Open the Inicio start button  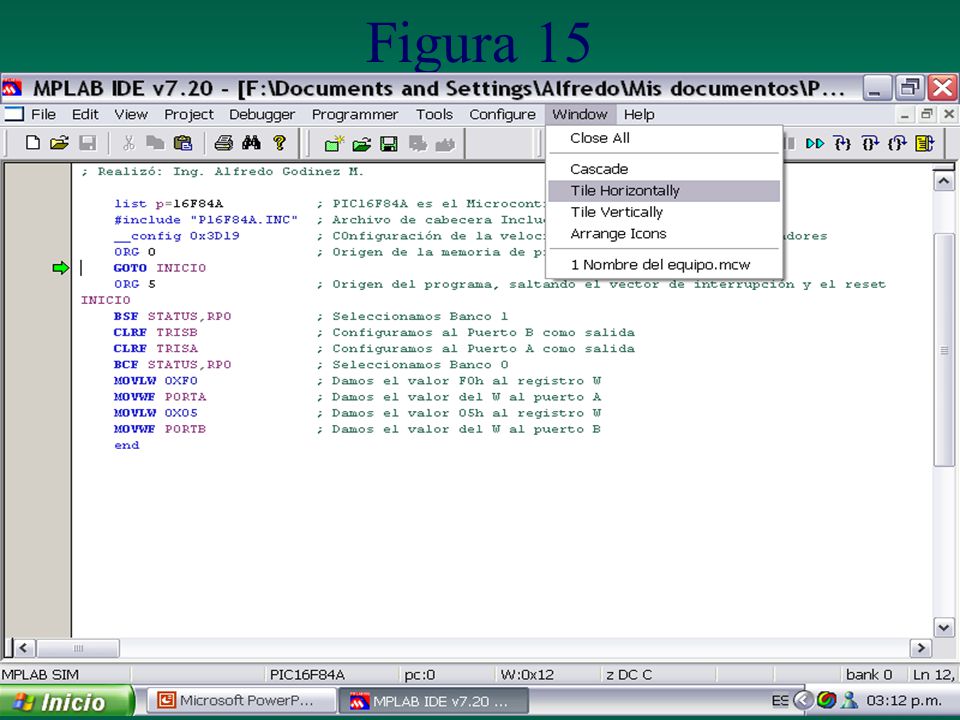66,701
